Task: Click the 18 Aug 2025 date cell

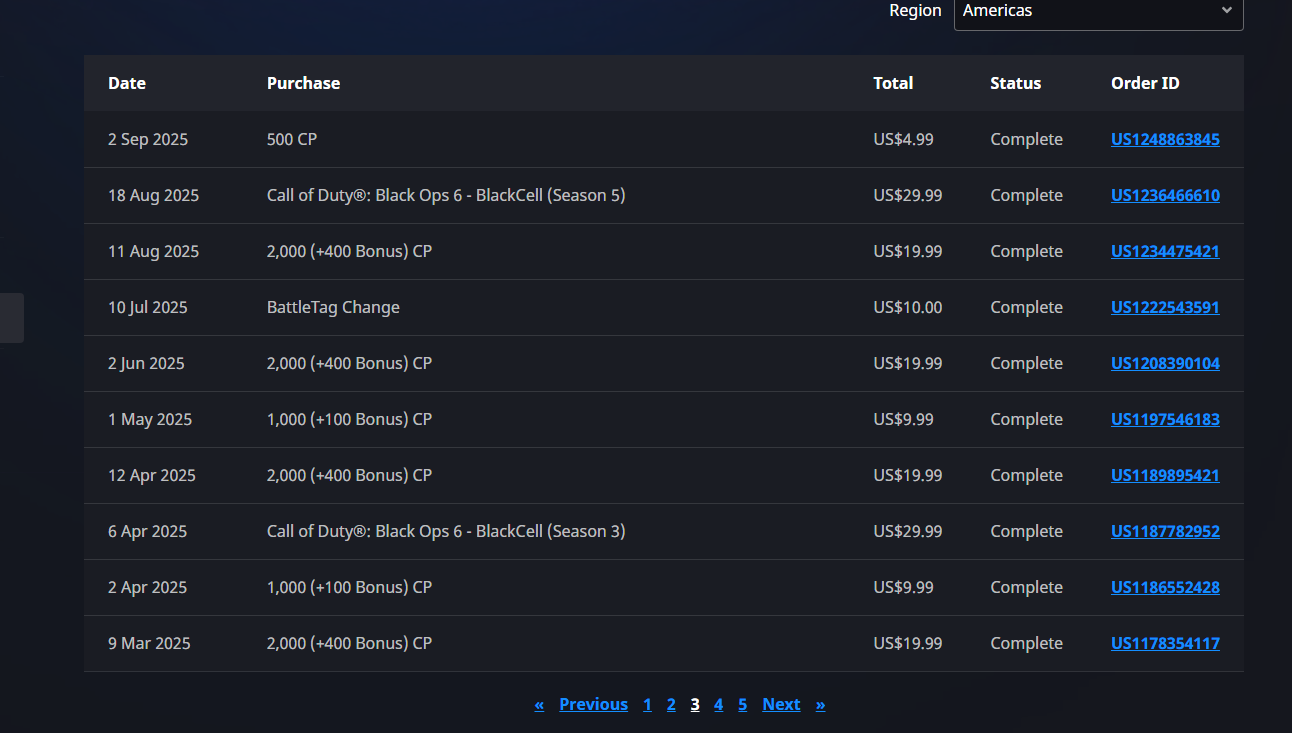Action: (x=153, y=195)
